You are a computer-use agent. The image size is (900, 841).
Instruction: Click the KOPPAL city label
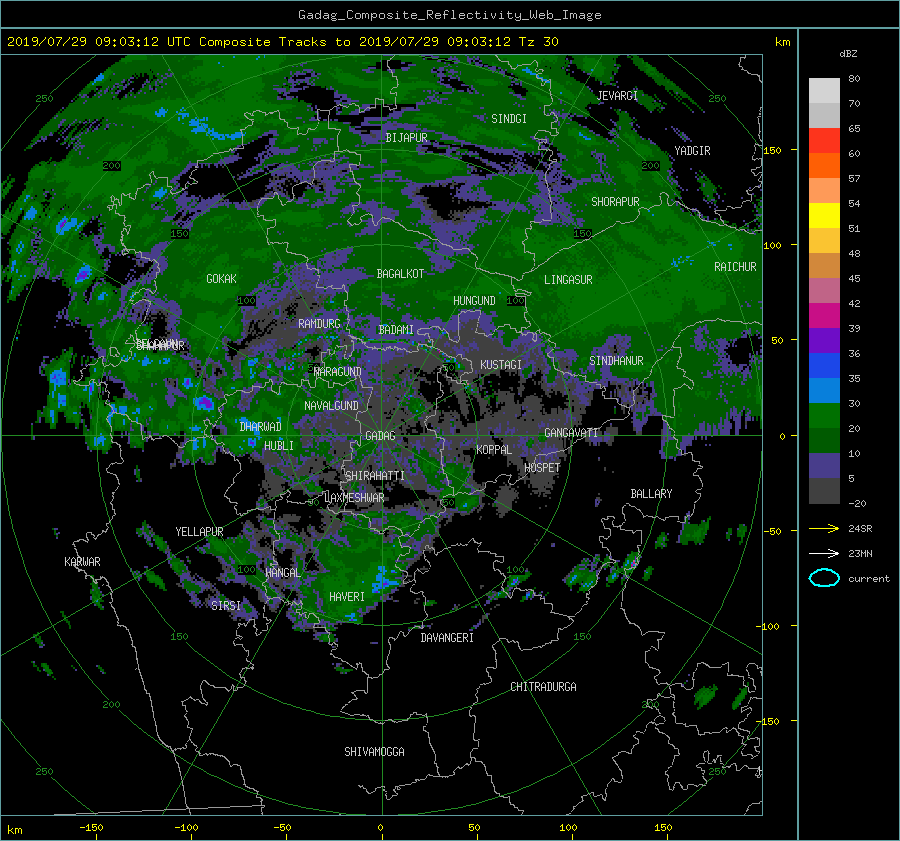click(x=494, y=450)
